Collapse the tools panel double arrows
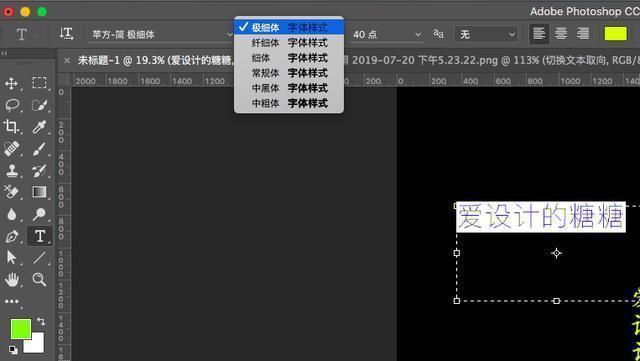Screen dimensions: 640x361 [x=4, y=53]
